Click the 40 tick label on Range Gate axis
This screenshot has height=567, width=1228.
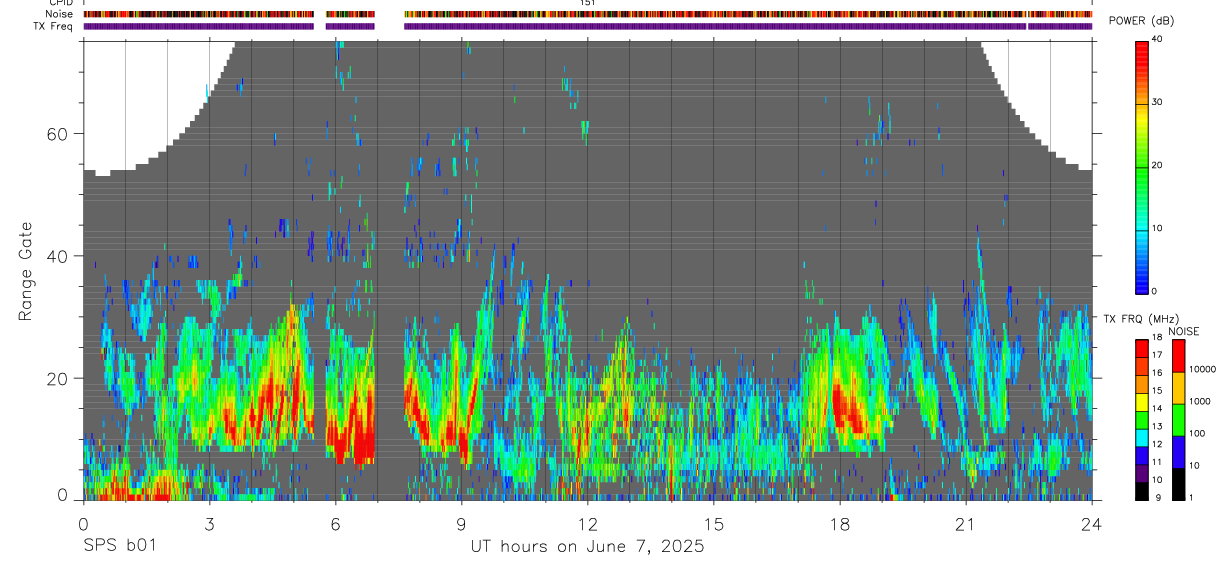coord(60,256)
